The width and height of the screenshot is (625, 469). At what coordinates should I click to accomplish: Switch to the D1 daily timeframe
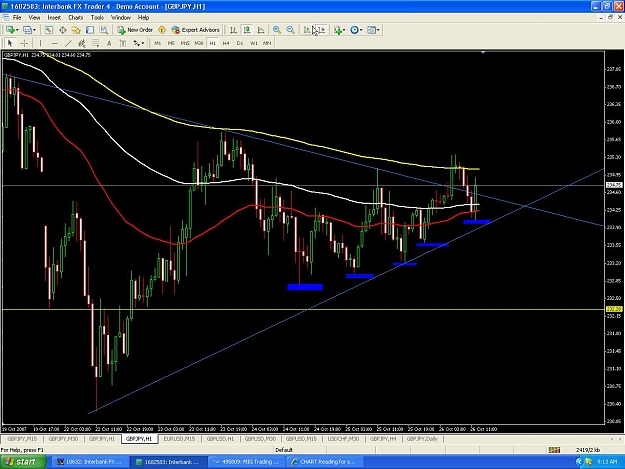[240, 43]
